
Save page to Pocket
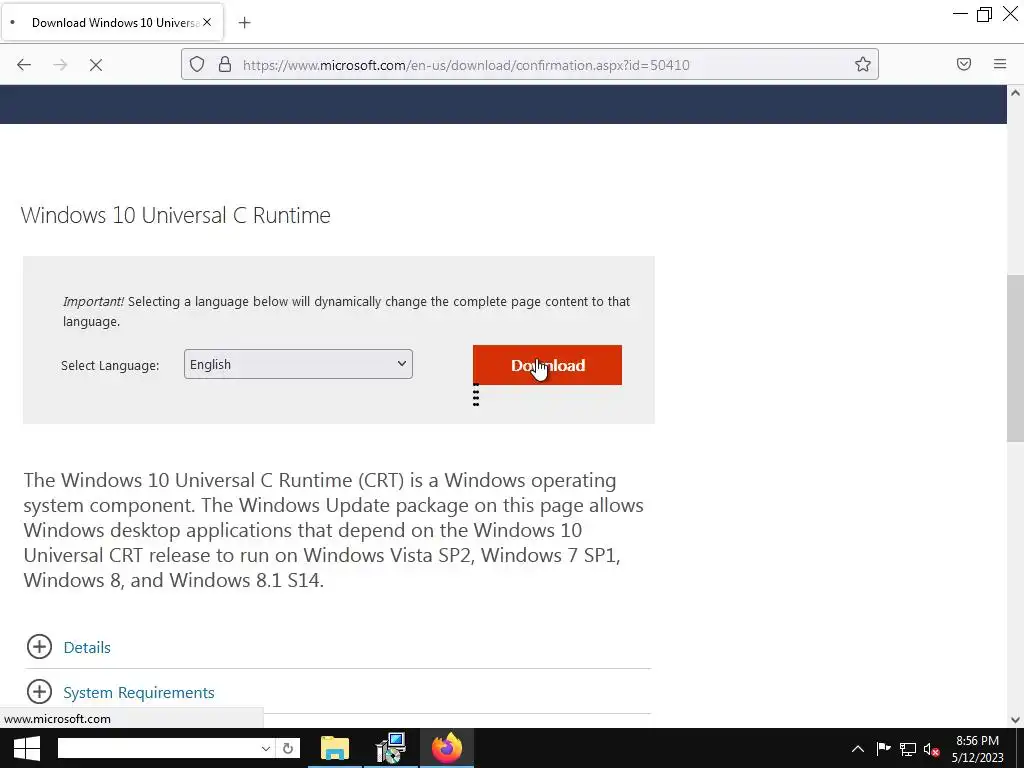[x=964, y=64]
